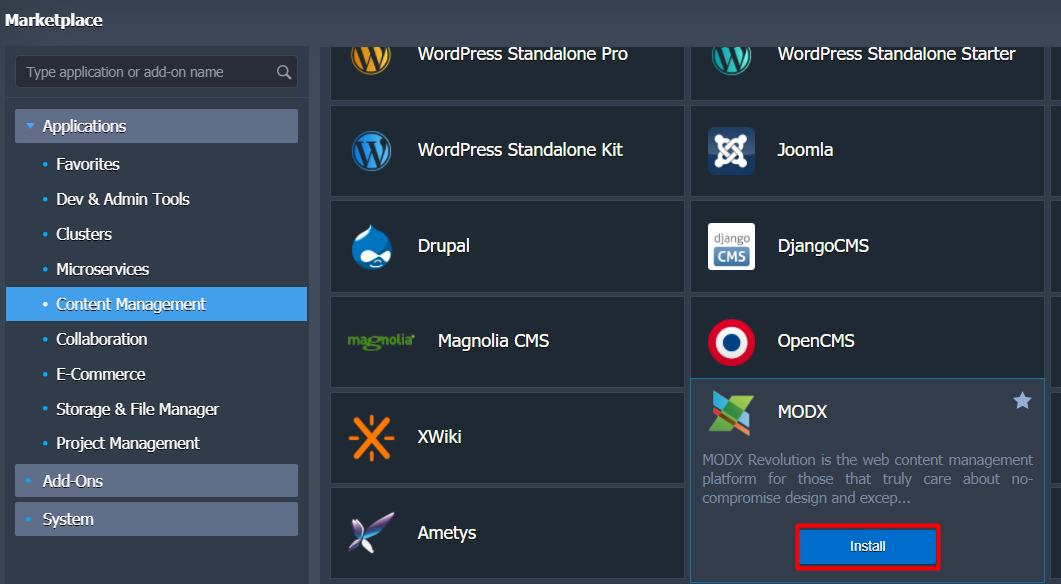Collapse the Applications section arrow
Screen dimensions: 1061x584
30,126
